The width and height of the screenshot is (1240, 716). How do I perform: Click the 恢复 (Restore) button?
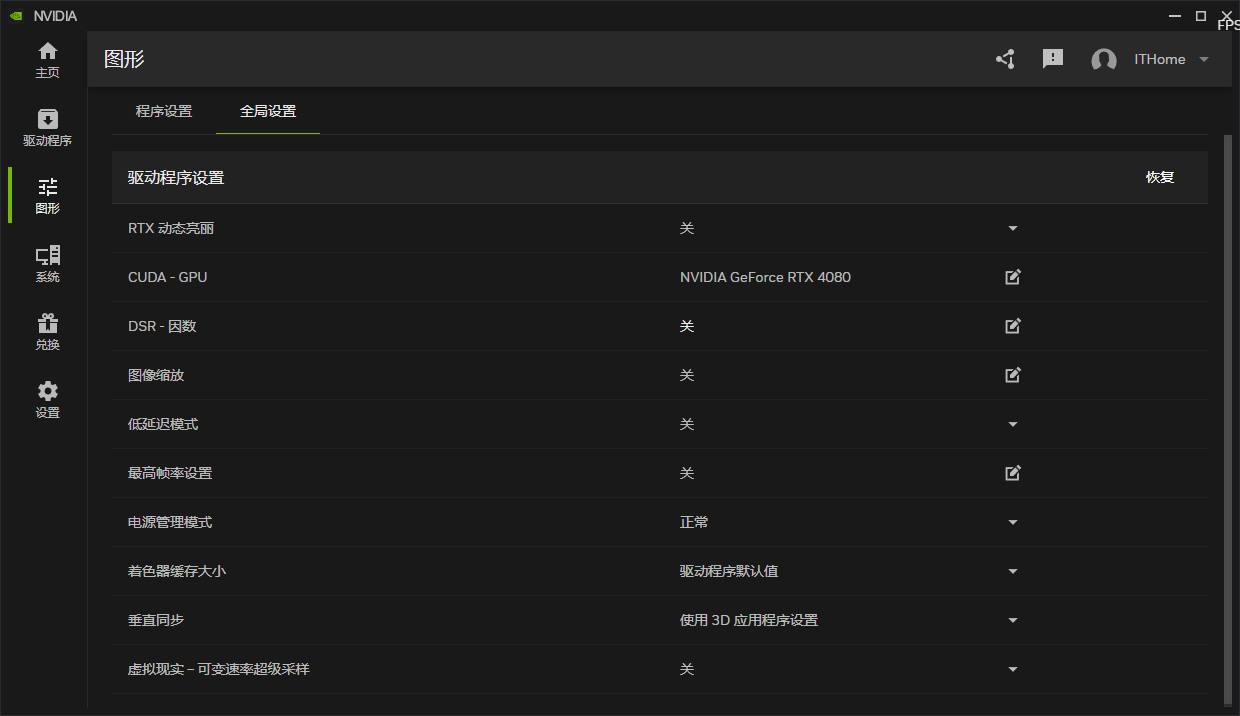1159,177
